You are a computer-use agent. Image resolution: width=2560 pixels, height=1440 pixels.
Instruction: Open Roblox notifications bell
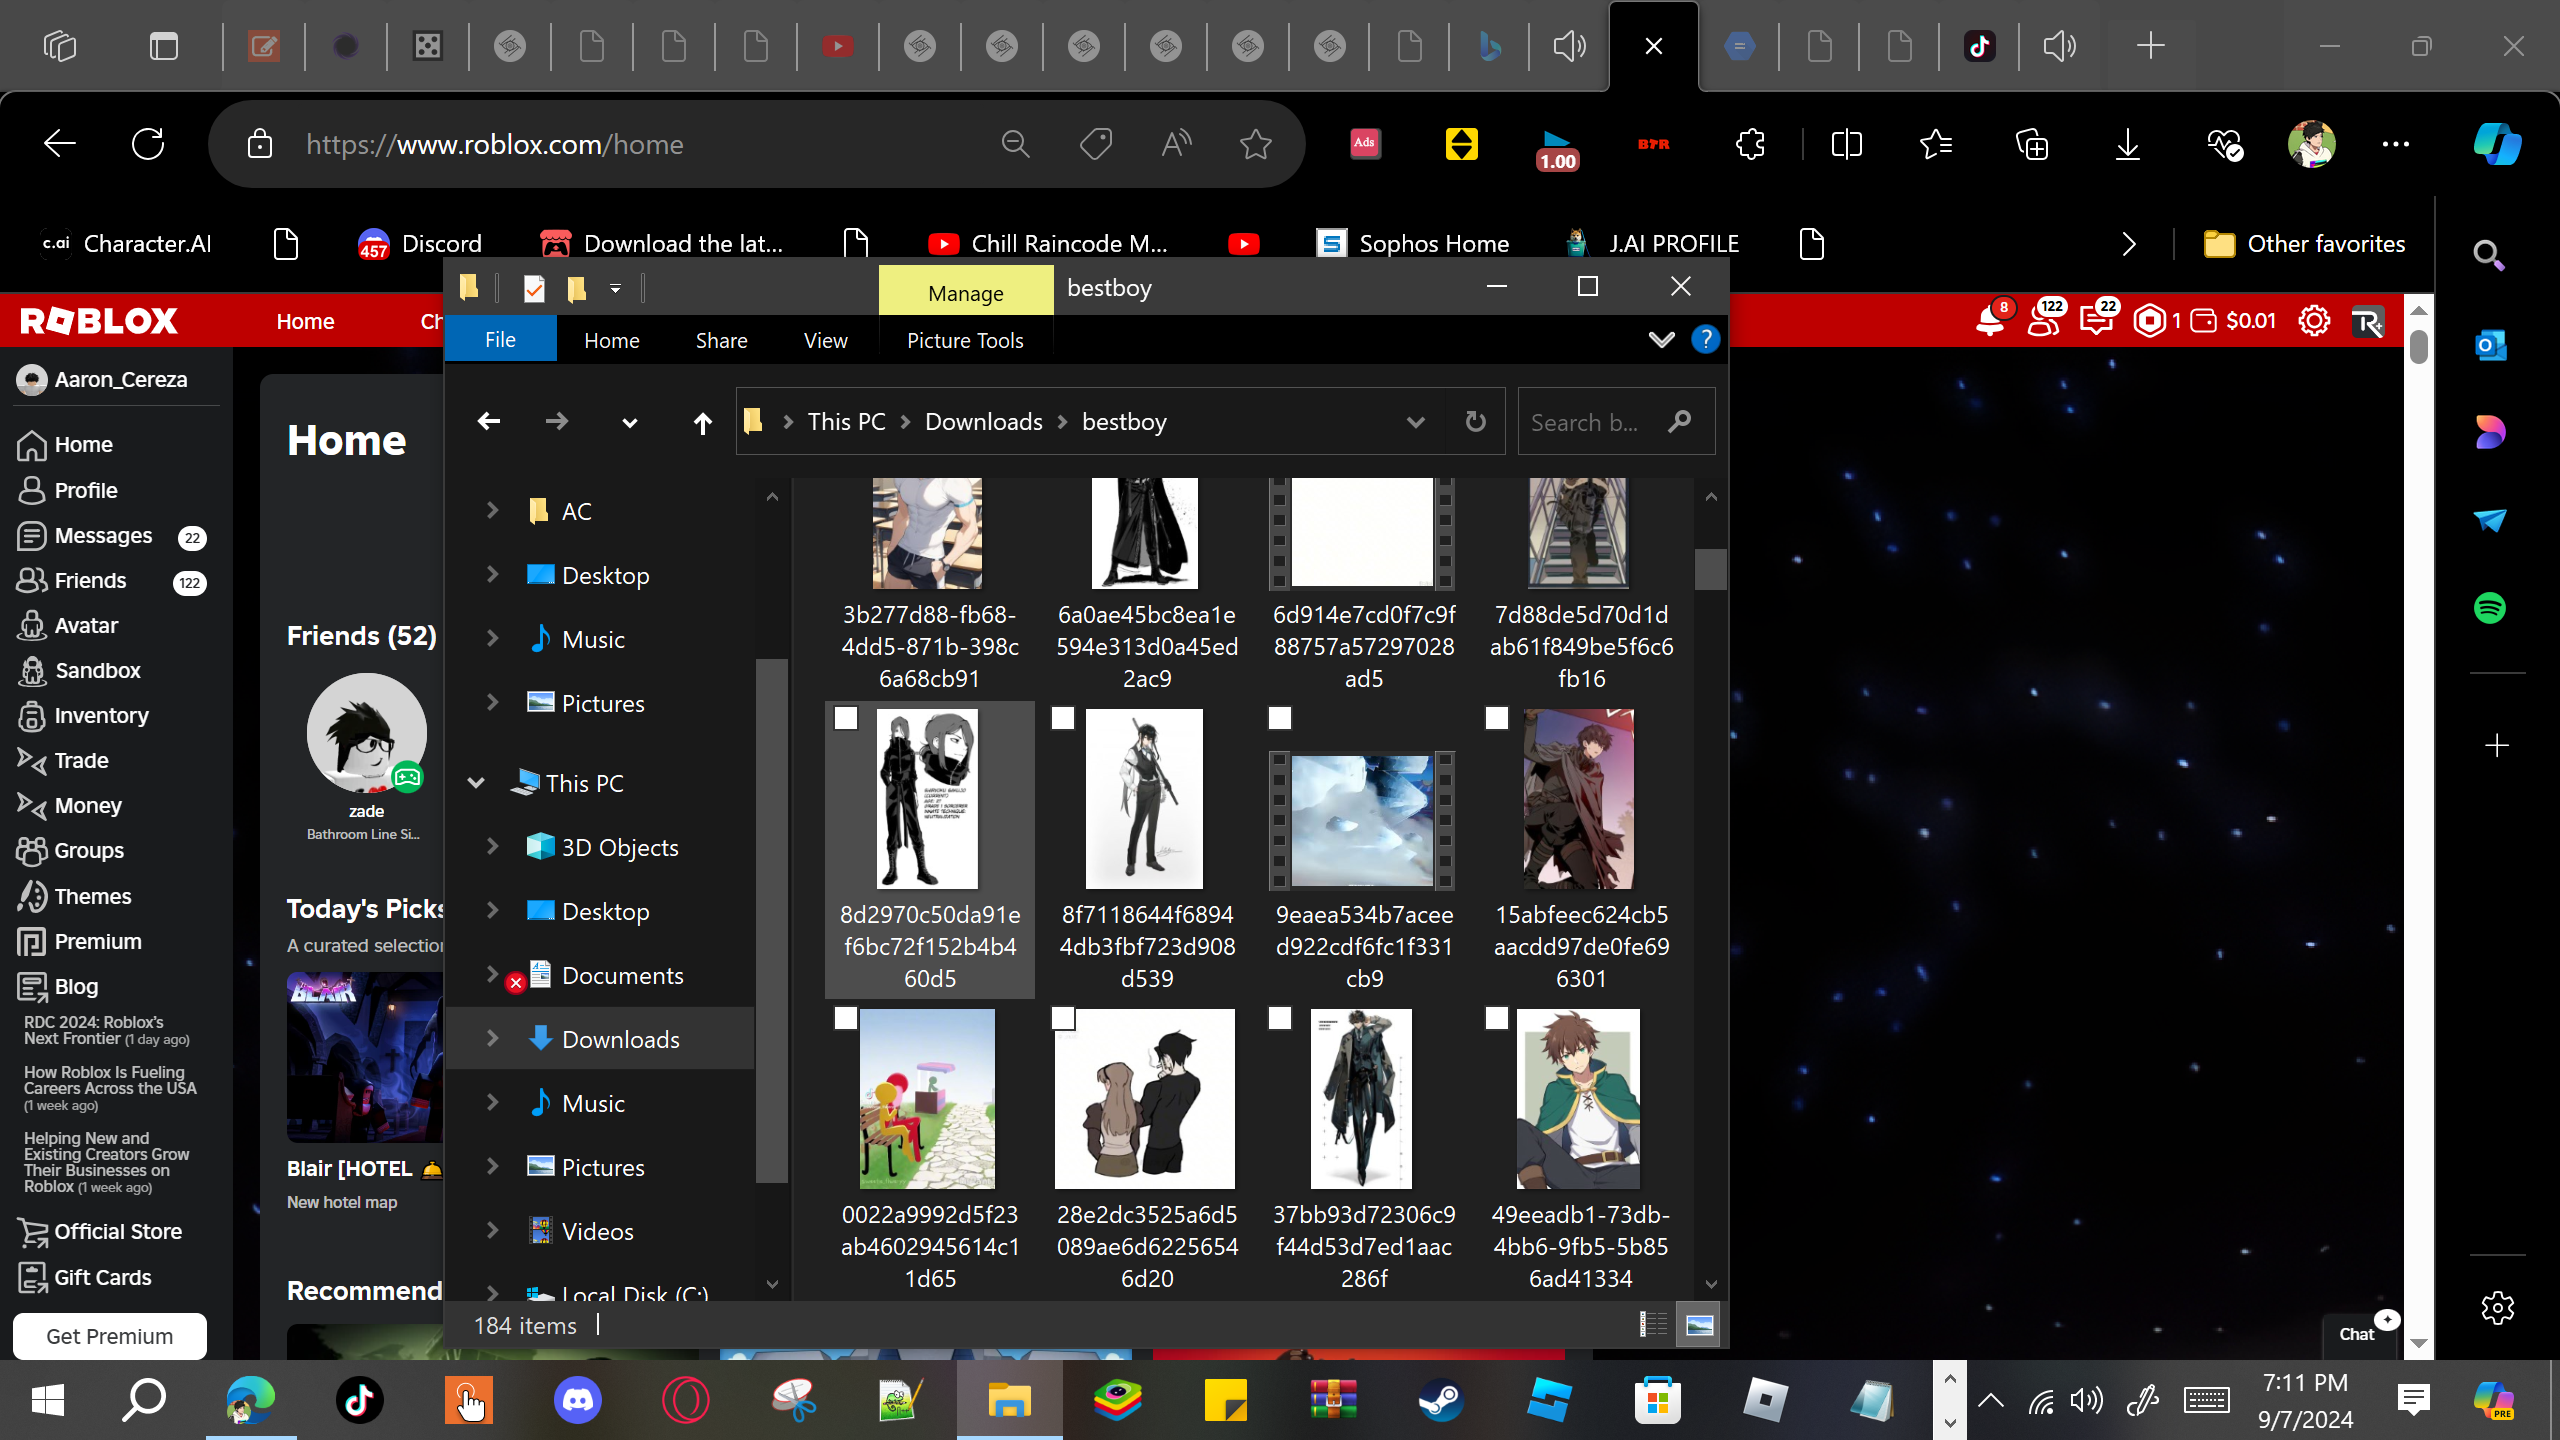(x=1990, y=321)
